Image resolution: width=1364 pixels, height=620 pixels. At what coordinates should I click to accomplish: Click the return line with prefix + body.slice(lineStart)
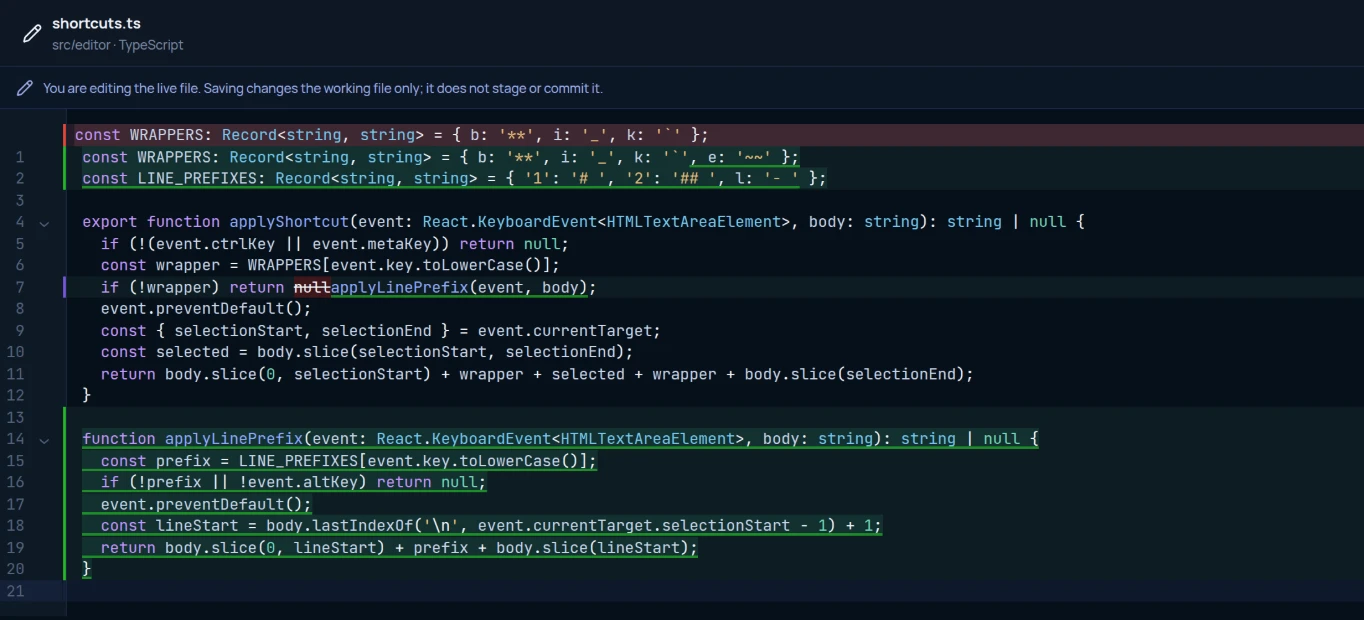coord(399,548)
